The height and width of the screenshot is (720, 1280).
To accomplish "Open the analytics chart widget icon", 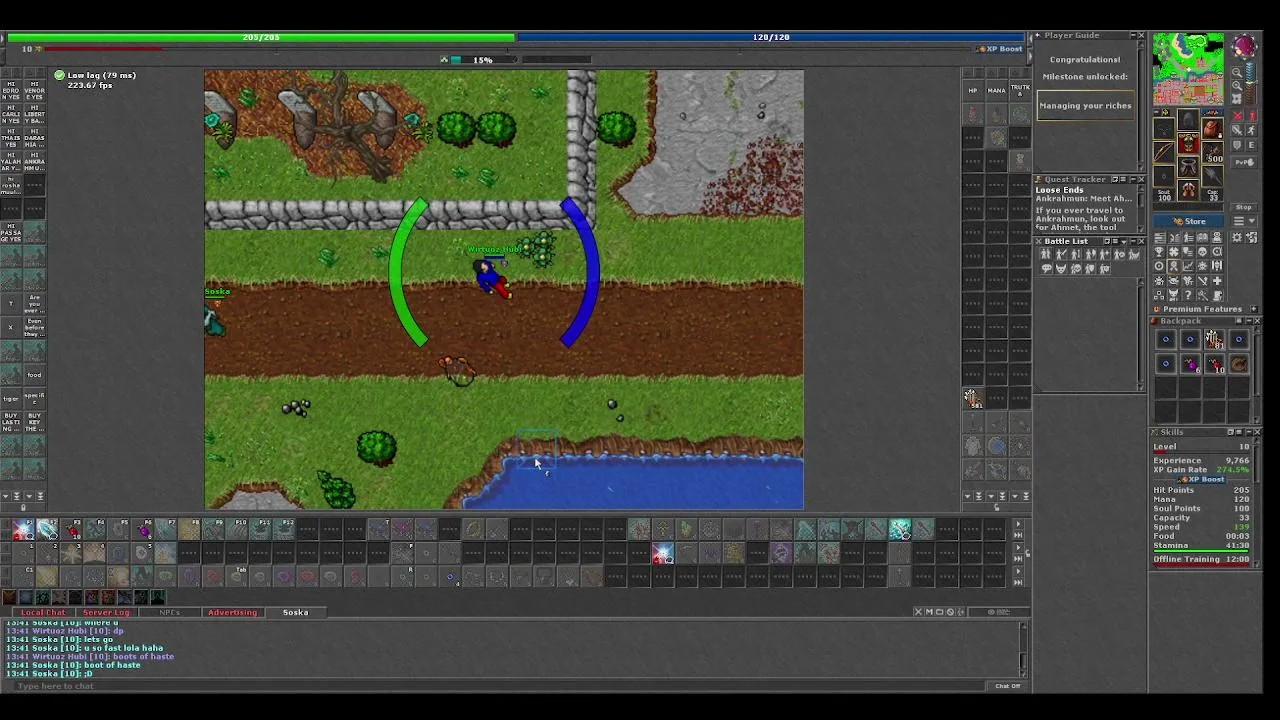I will (1188, 266).
